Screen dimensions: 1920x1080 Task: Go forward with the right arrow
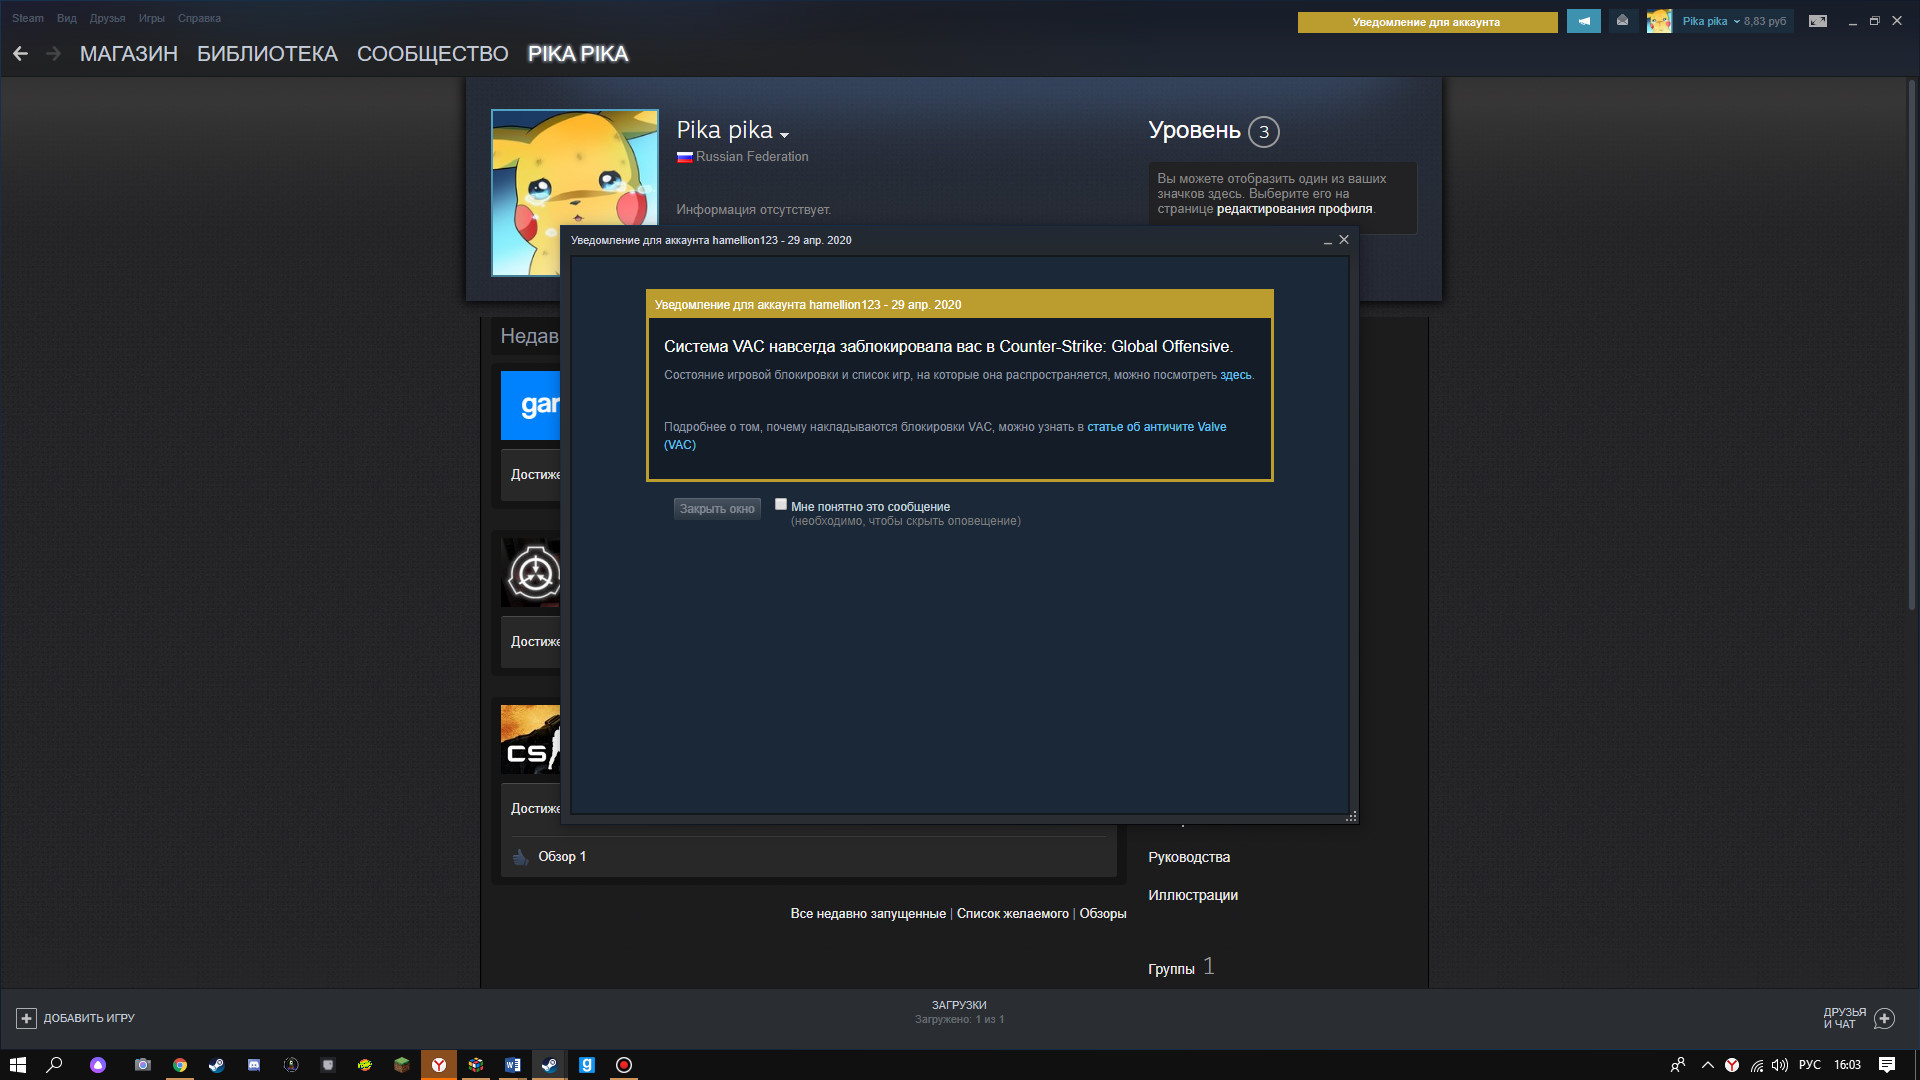tap(54, 54)
